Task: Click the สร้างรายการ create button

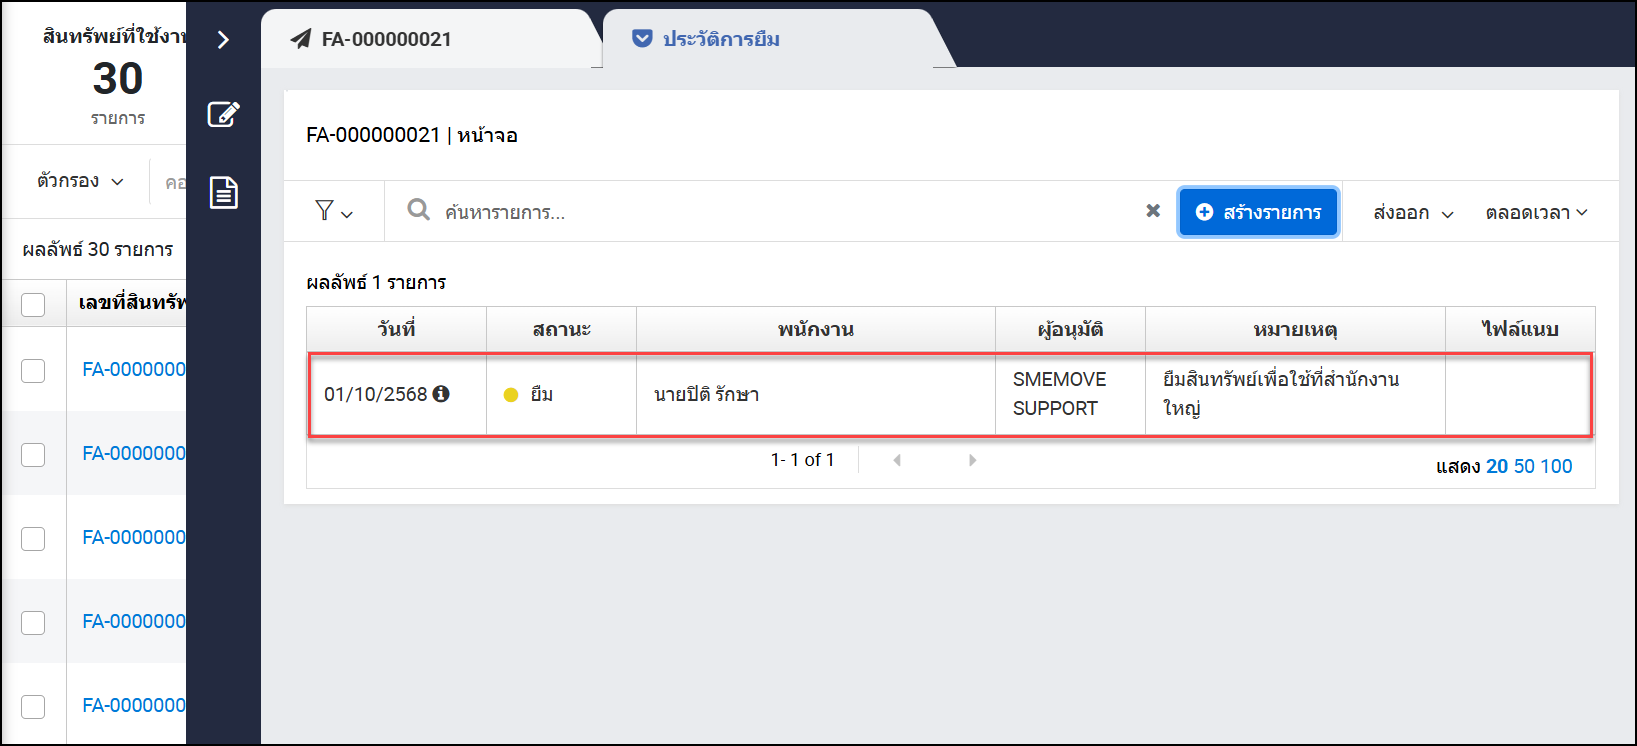Action: pyautogui.click(x=1258, y=212)
